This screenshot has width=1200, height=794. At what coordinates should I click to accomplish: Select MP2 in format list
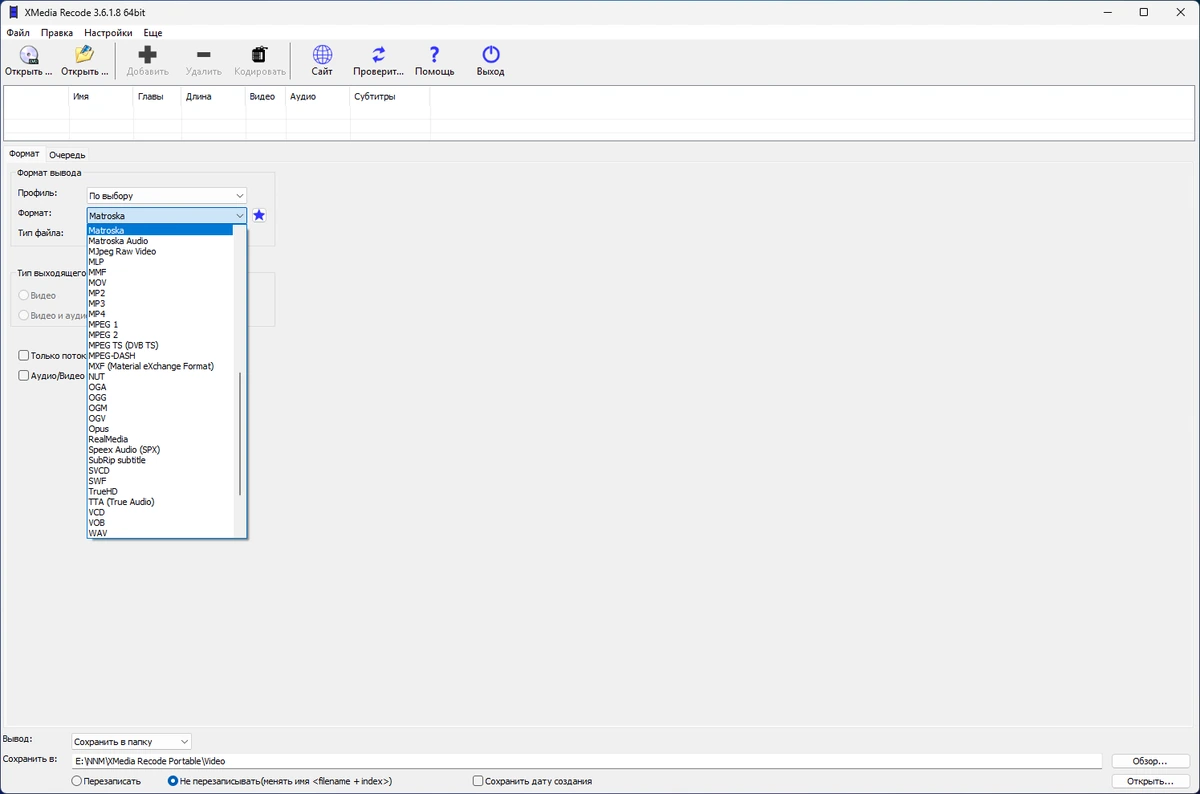[x=160, y=293]
